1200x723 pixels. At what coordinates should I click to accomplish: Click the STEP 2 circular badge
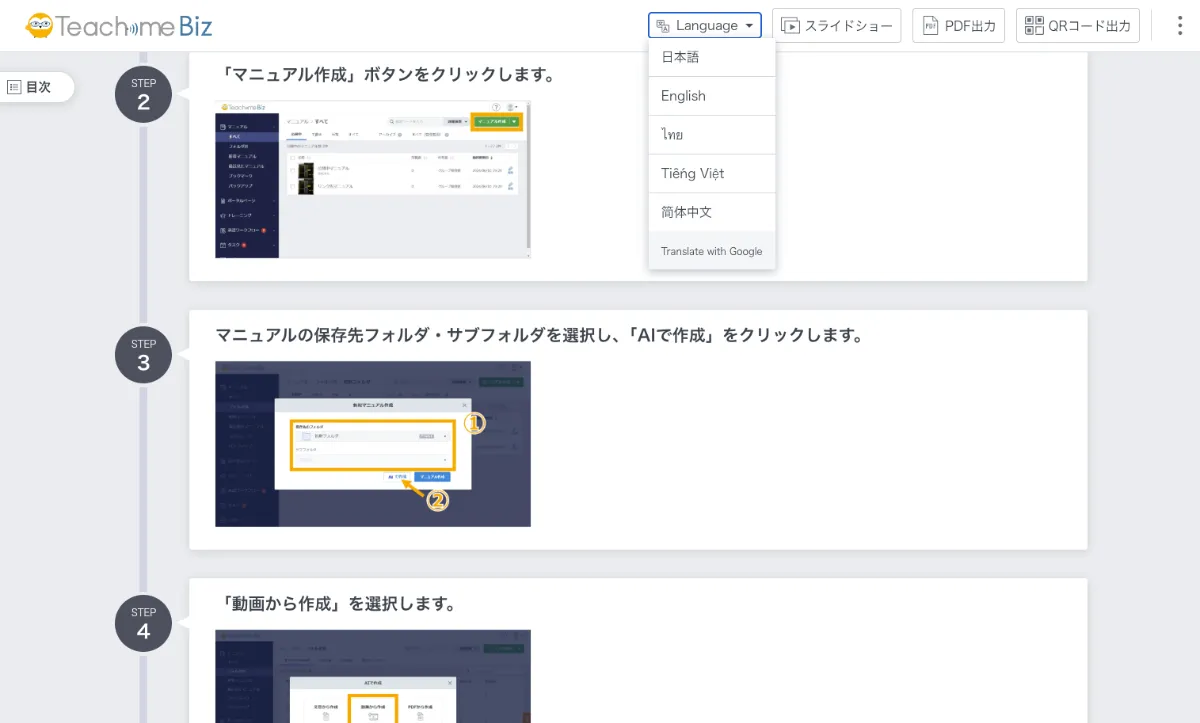(143, 93)
